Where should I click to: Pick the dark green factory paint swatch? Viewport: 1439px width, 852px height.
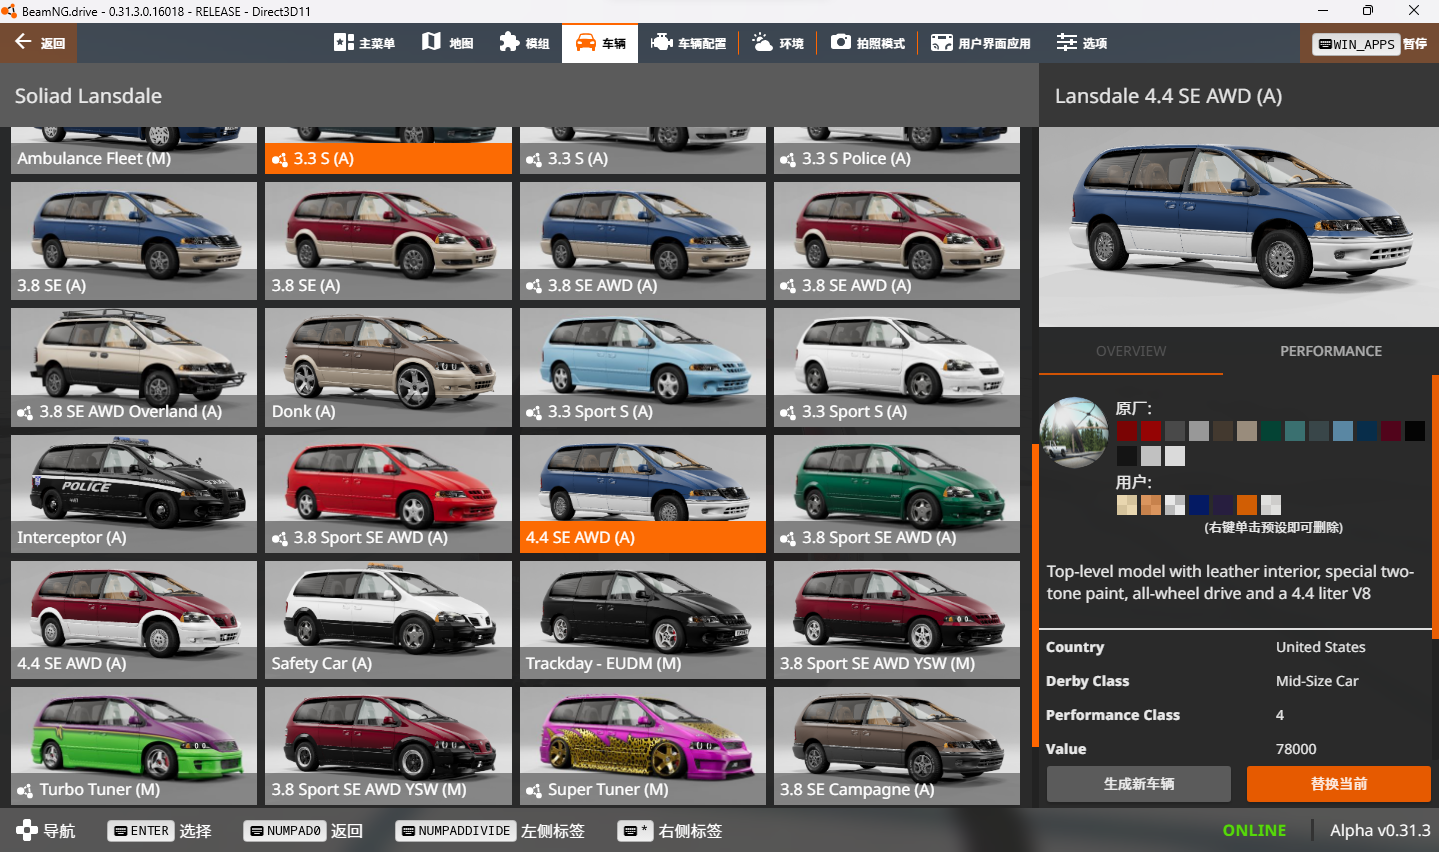tap(1271, 431)
